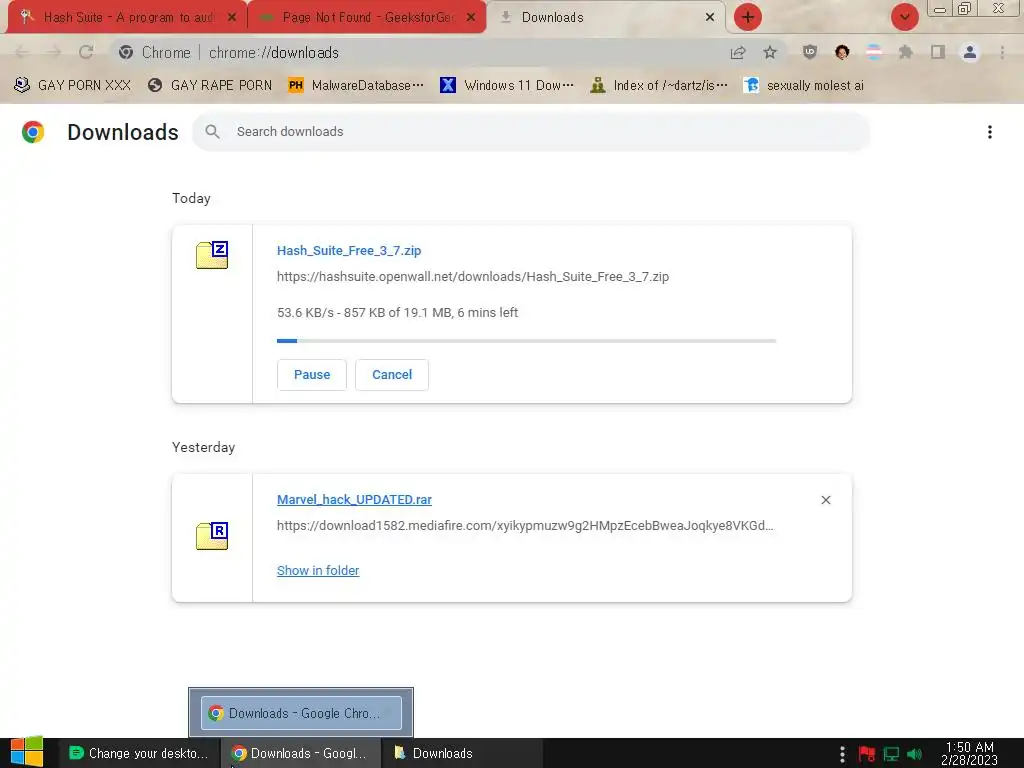Click the striped flag extension icon
This screenshot has height=768, width=1024.
pos(874,52)
